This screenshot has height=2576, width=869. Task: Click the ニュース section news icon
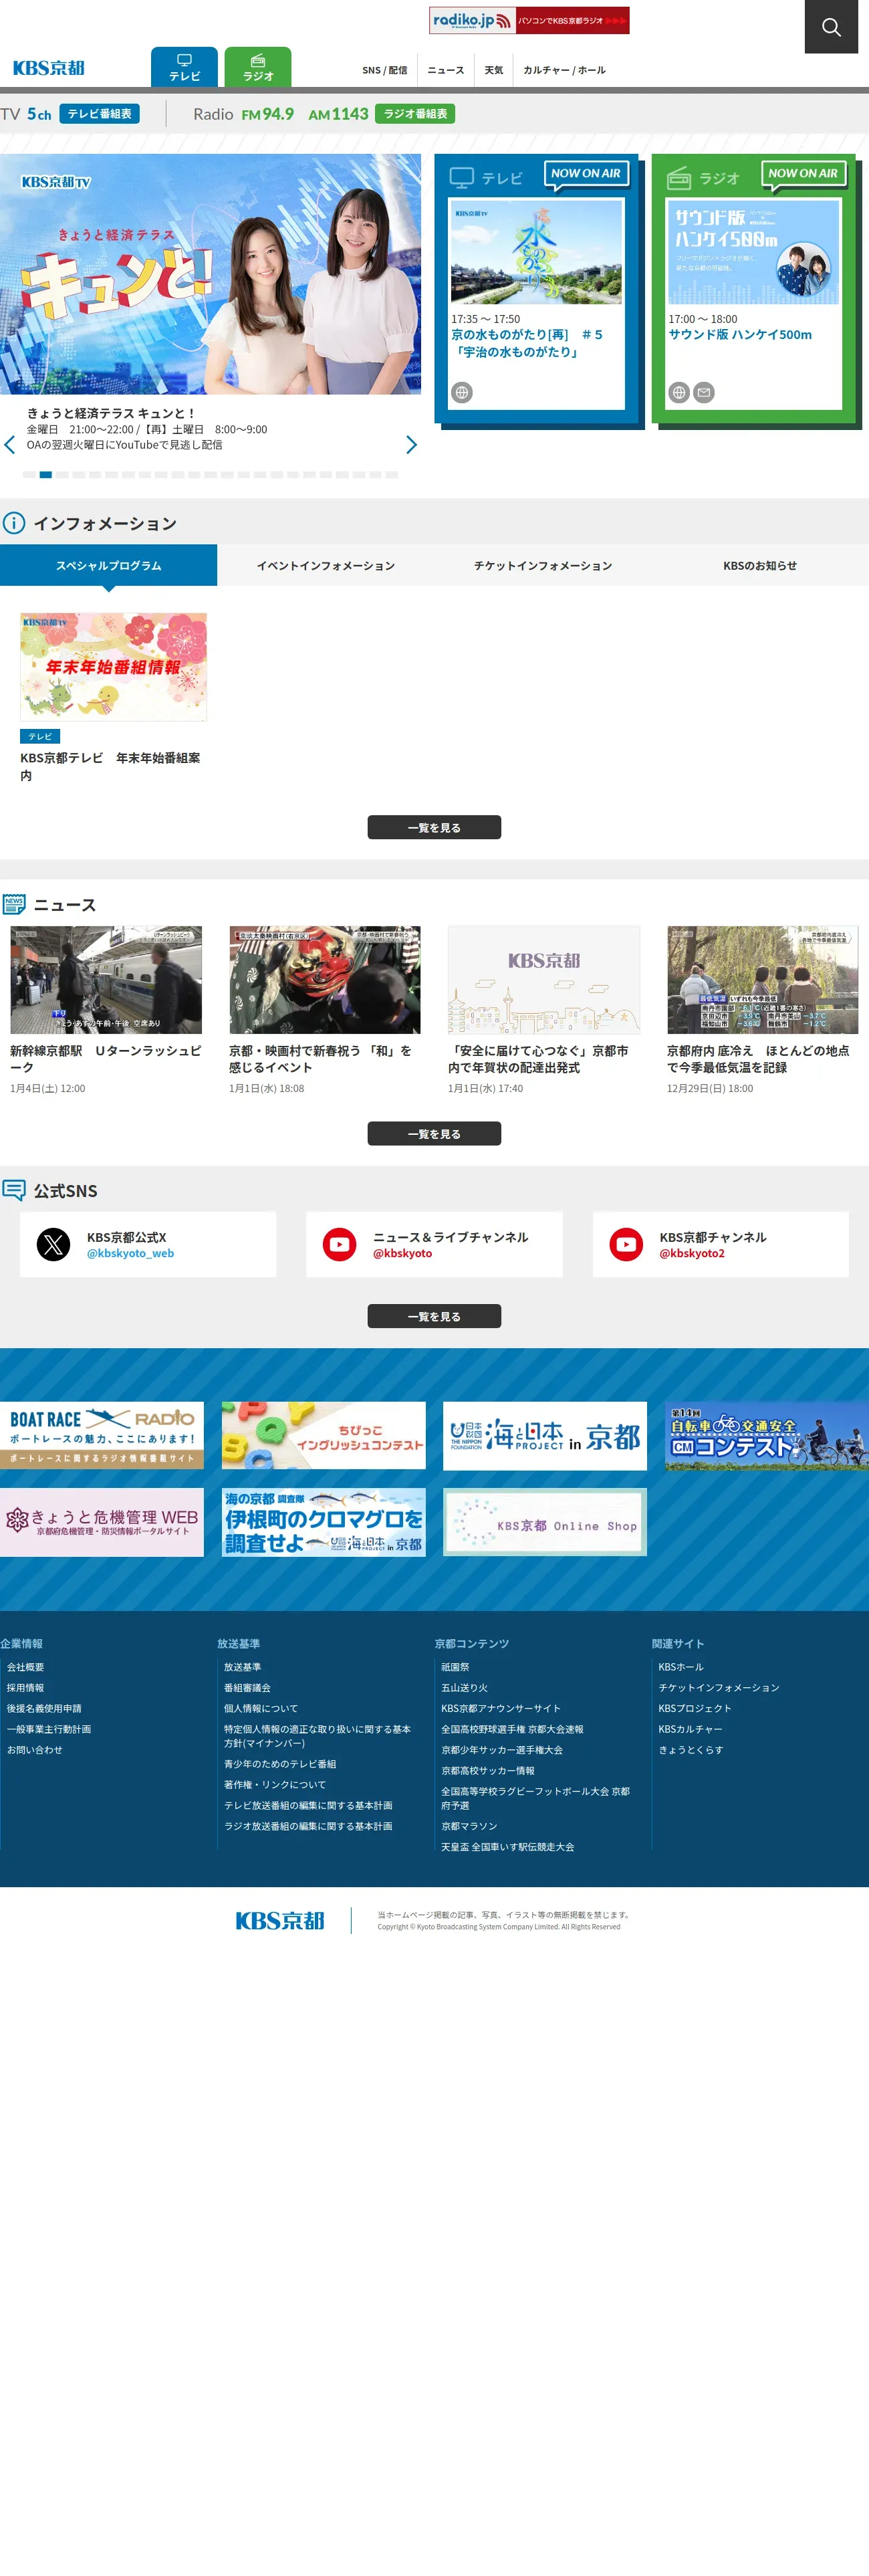coord(14,904)
